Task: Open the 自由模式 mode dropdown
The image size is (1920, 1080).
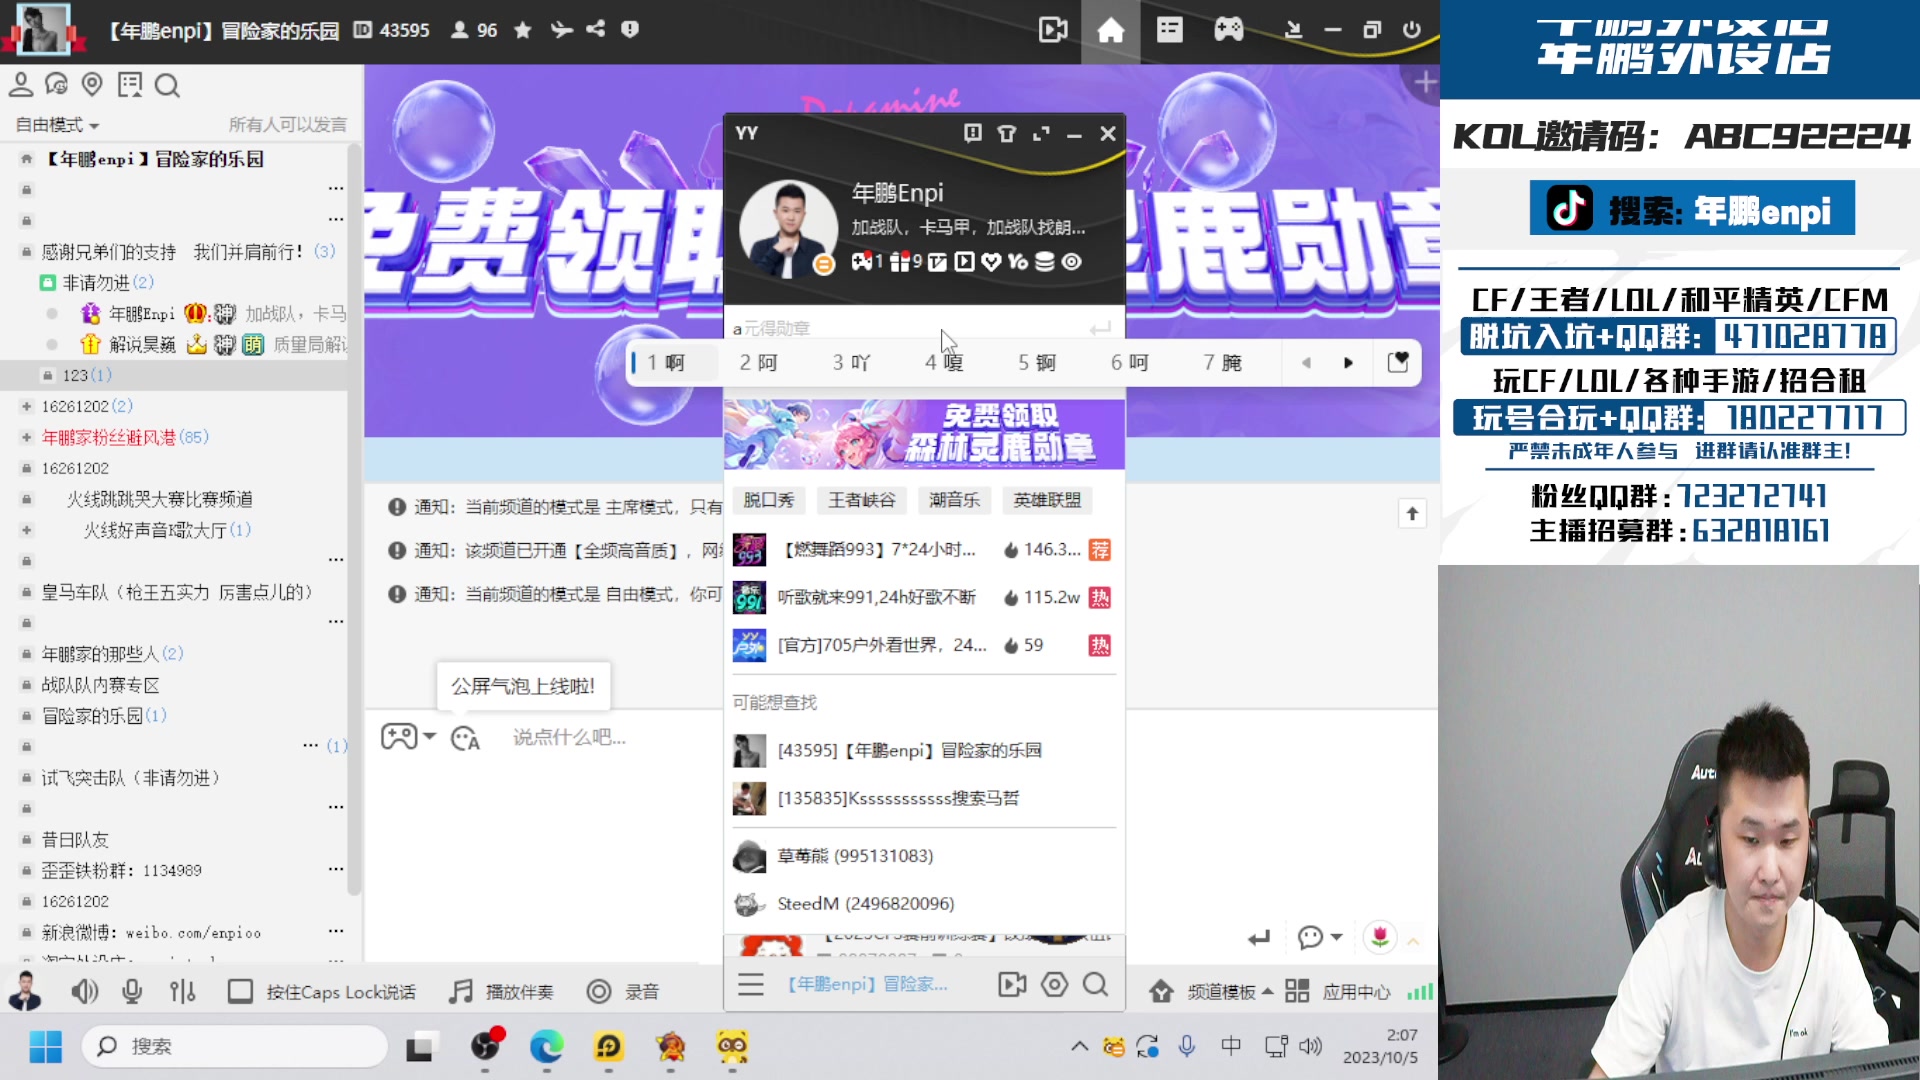Action: point(57,125)
